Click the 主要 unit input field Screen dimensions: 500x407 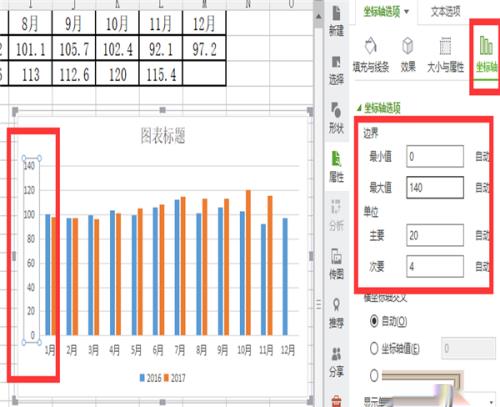click(435, 235)
